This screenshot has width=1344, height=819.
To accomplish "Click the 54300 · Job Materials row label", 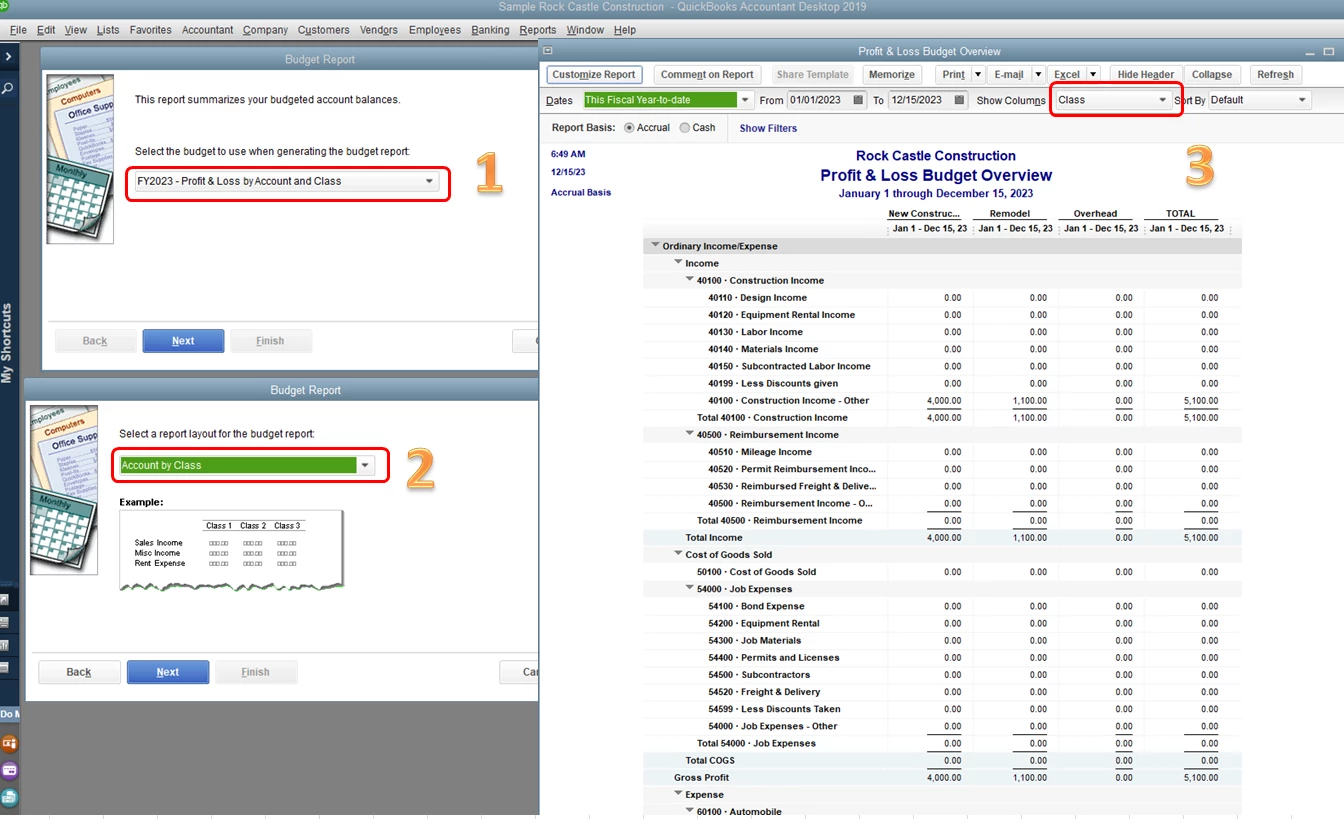I will coord(755,641).
